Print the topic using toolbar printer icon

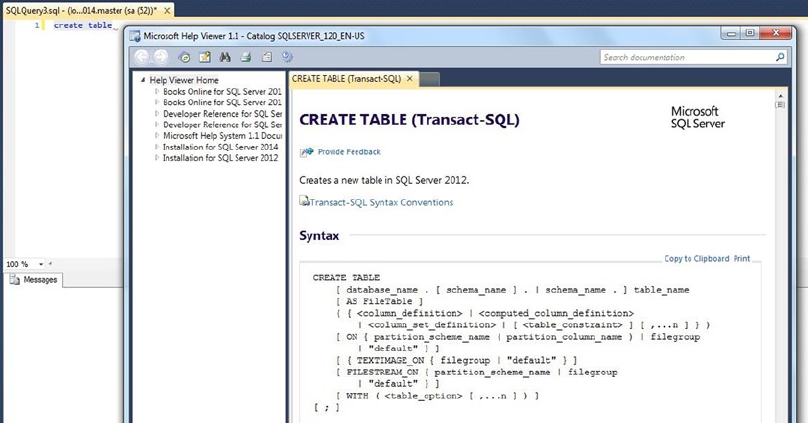[246, 57]
